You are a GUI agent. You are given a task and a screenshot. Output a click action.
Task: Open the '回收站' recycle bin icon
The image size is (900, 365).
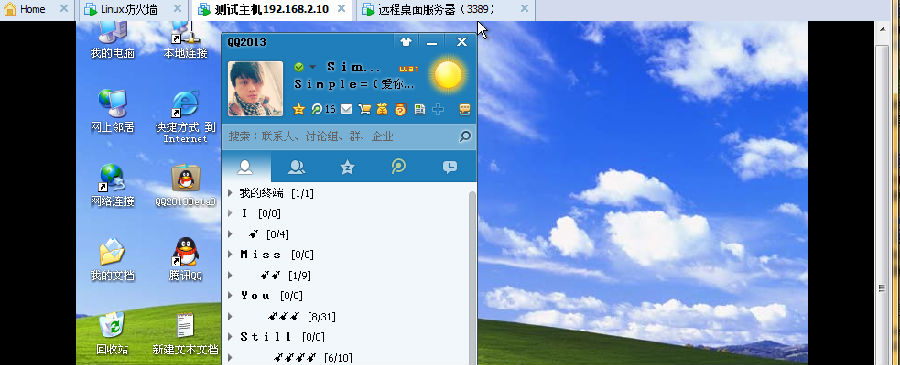(112, 333)
